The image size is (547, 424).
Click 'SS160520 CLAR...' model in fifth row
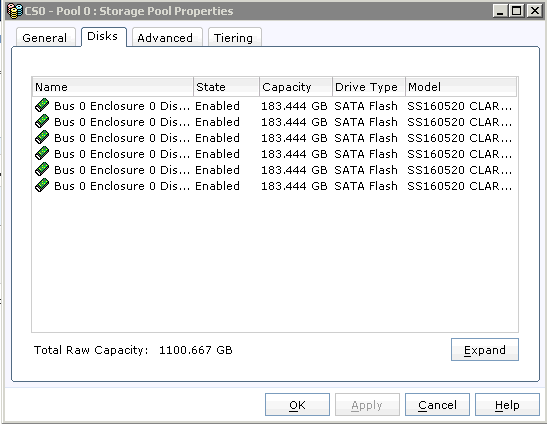coord(459,170)
